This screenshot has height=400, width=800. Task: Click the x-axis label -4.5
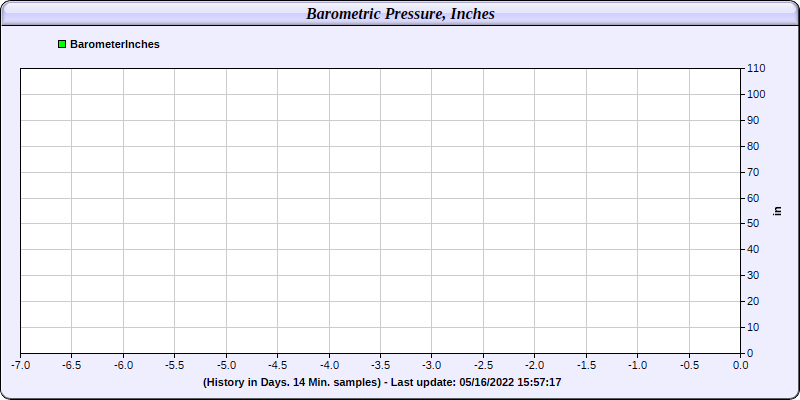click(x=278, y=365)
